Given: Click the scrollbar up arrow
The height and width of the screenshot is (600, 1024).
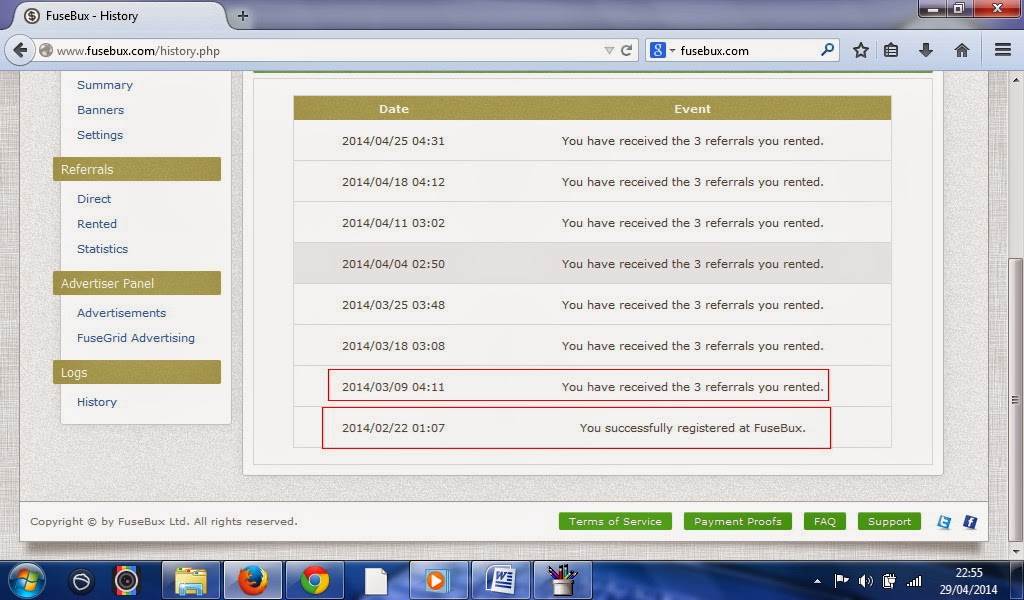Looking at the screenshot, I should (x=1015, y=80).
